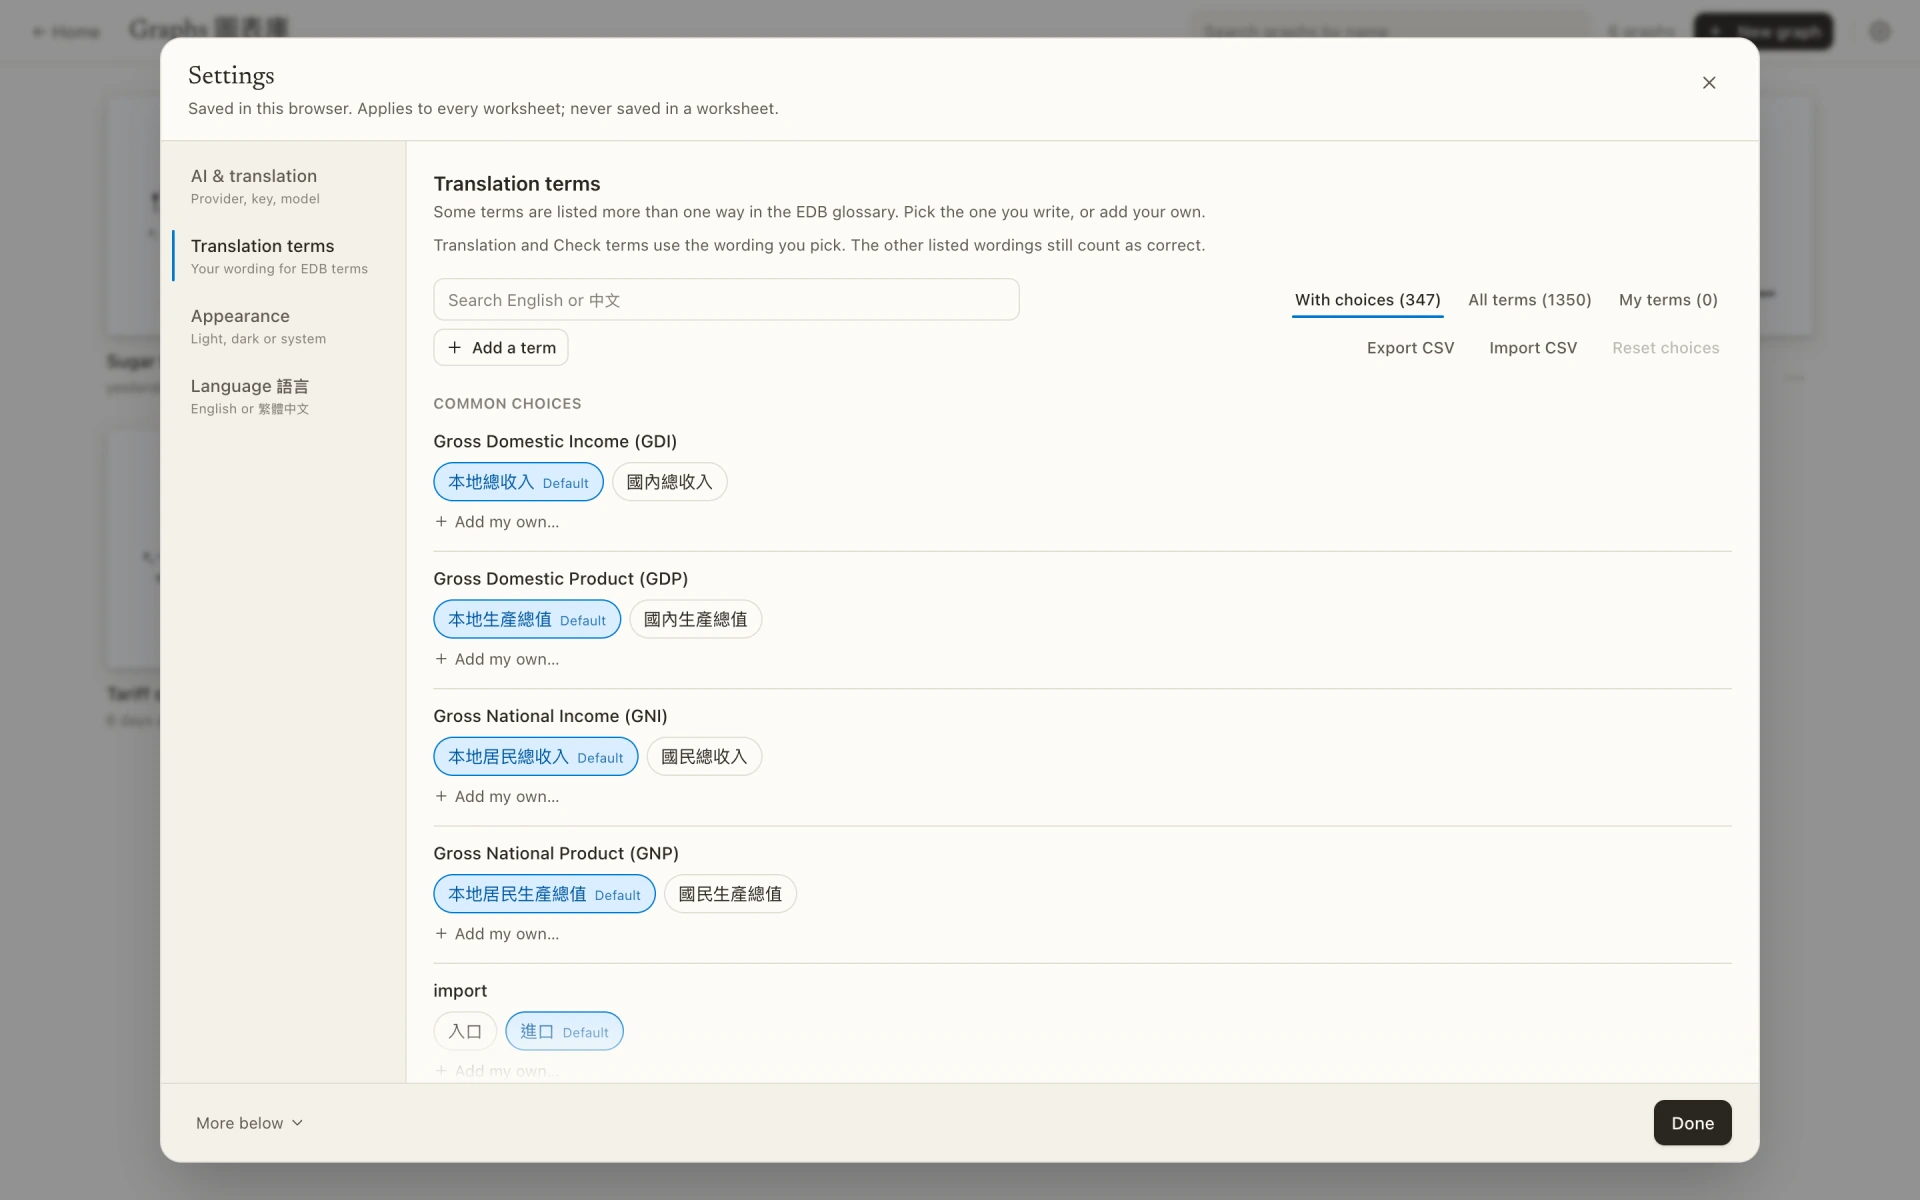Click plus icon for GNP Add my own
1920x1200 pixels.
[441, 933]
